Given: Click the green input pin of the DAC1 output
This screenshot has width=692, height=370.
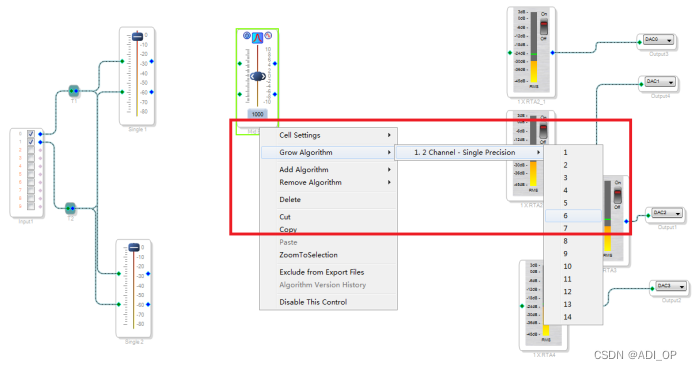Looking at the screenshot, I should (x=641, y=84).
